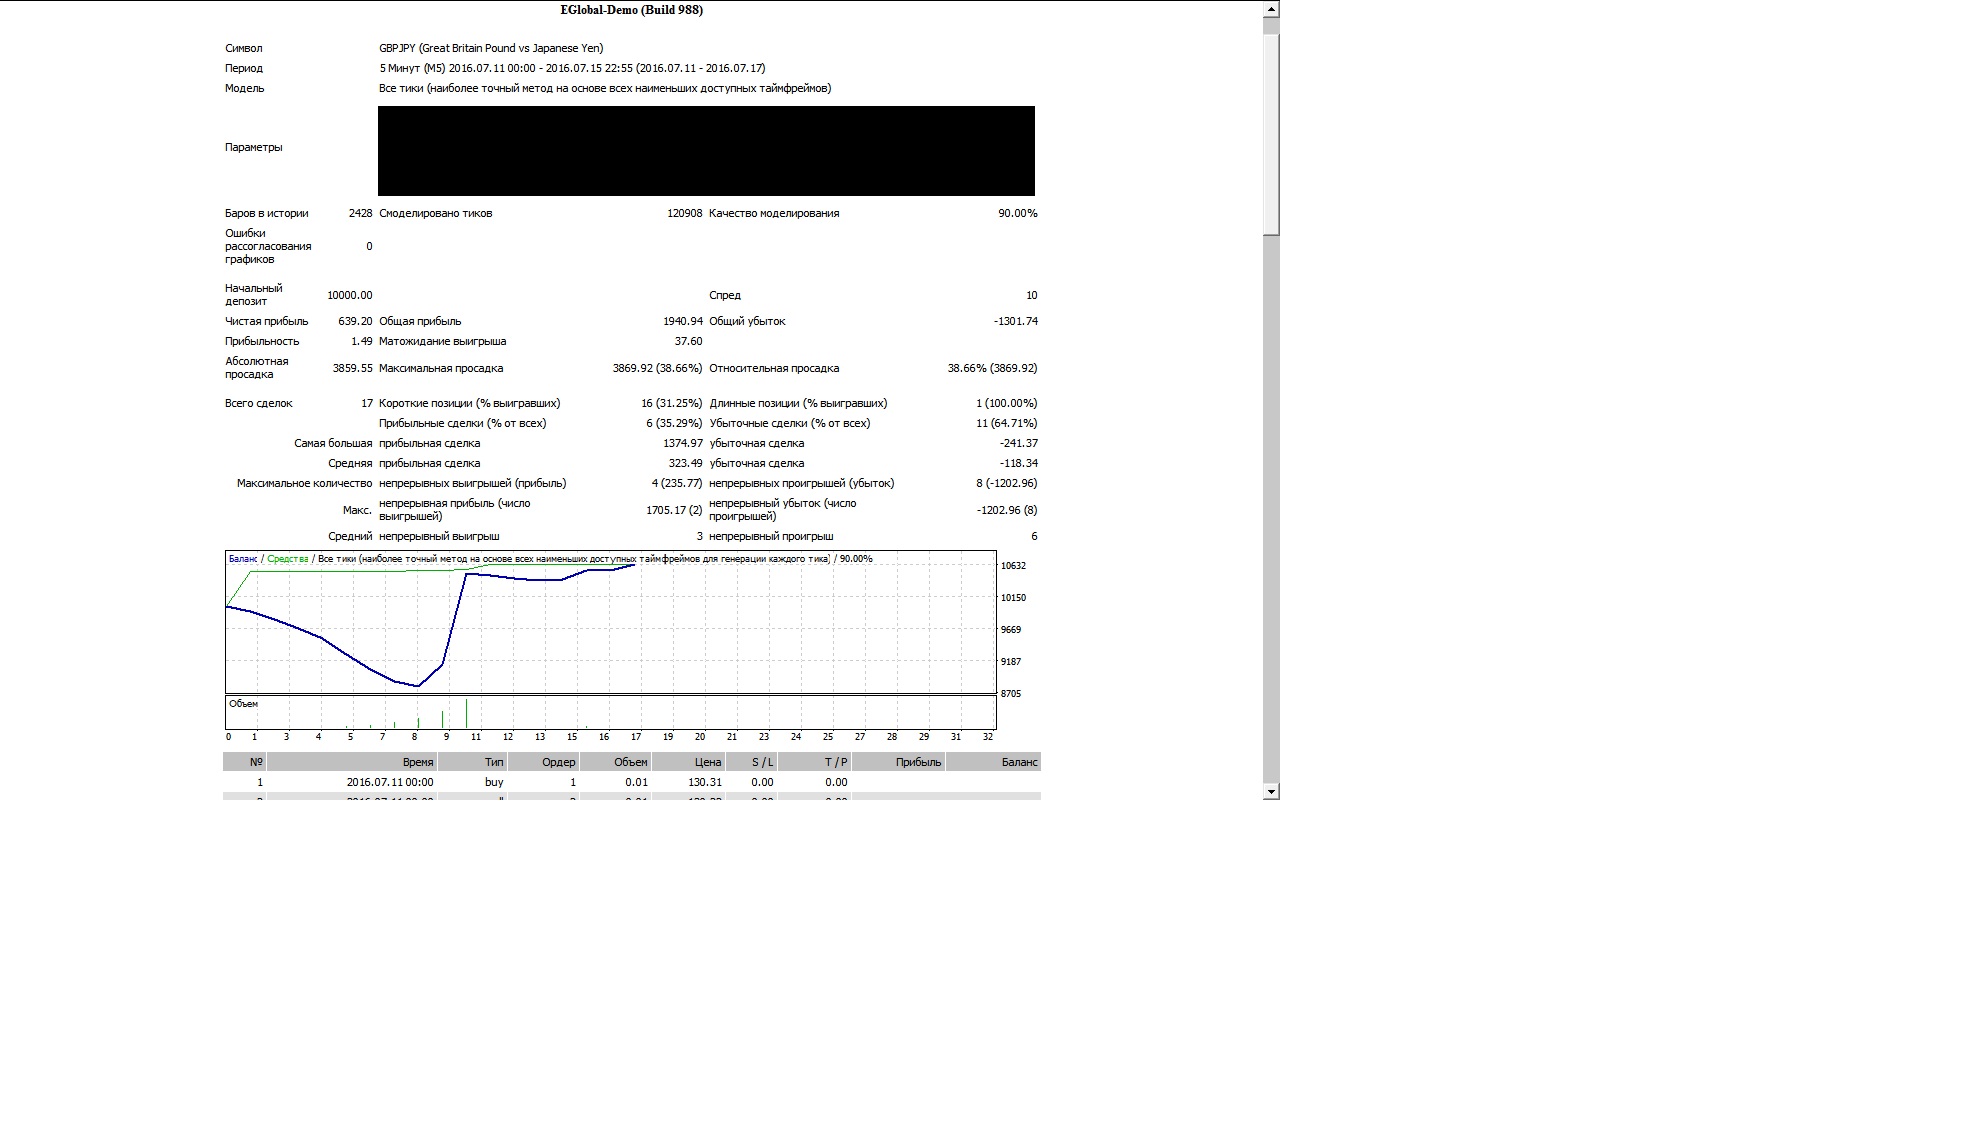Viewport: 1988px width, 1132px height.
Task: Click the 'Ошибки рассогласования графиков' label
Action: coord(268,246)
